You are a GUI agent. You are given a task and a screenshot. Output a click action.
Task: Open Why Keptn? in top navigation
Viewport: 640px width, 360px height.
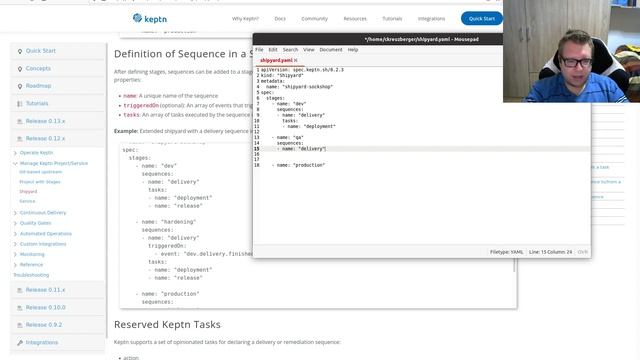tap(245, 19)
